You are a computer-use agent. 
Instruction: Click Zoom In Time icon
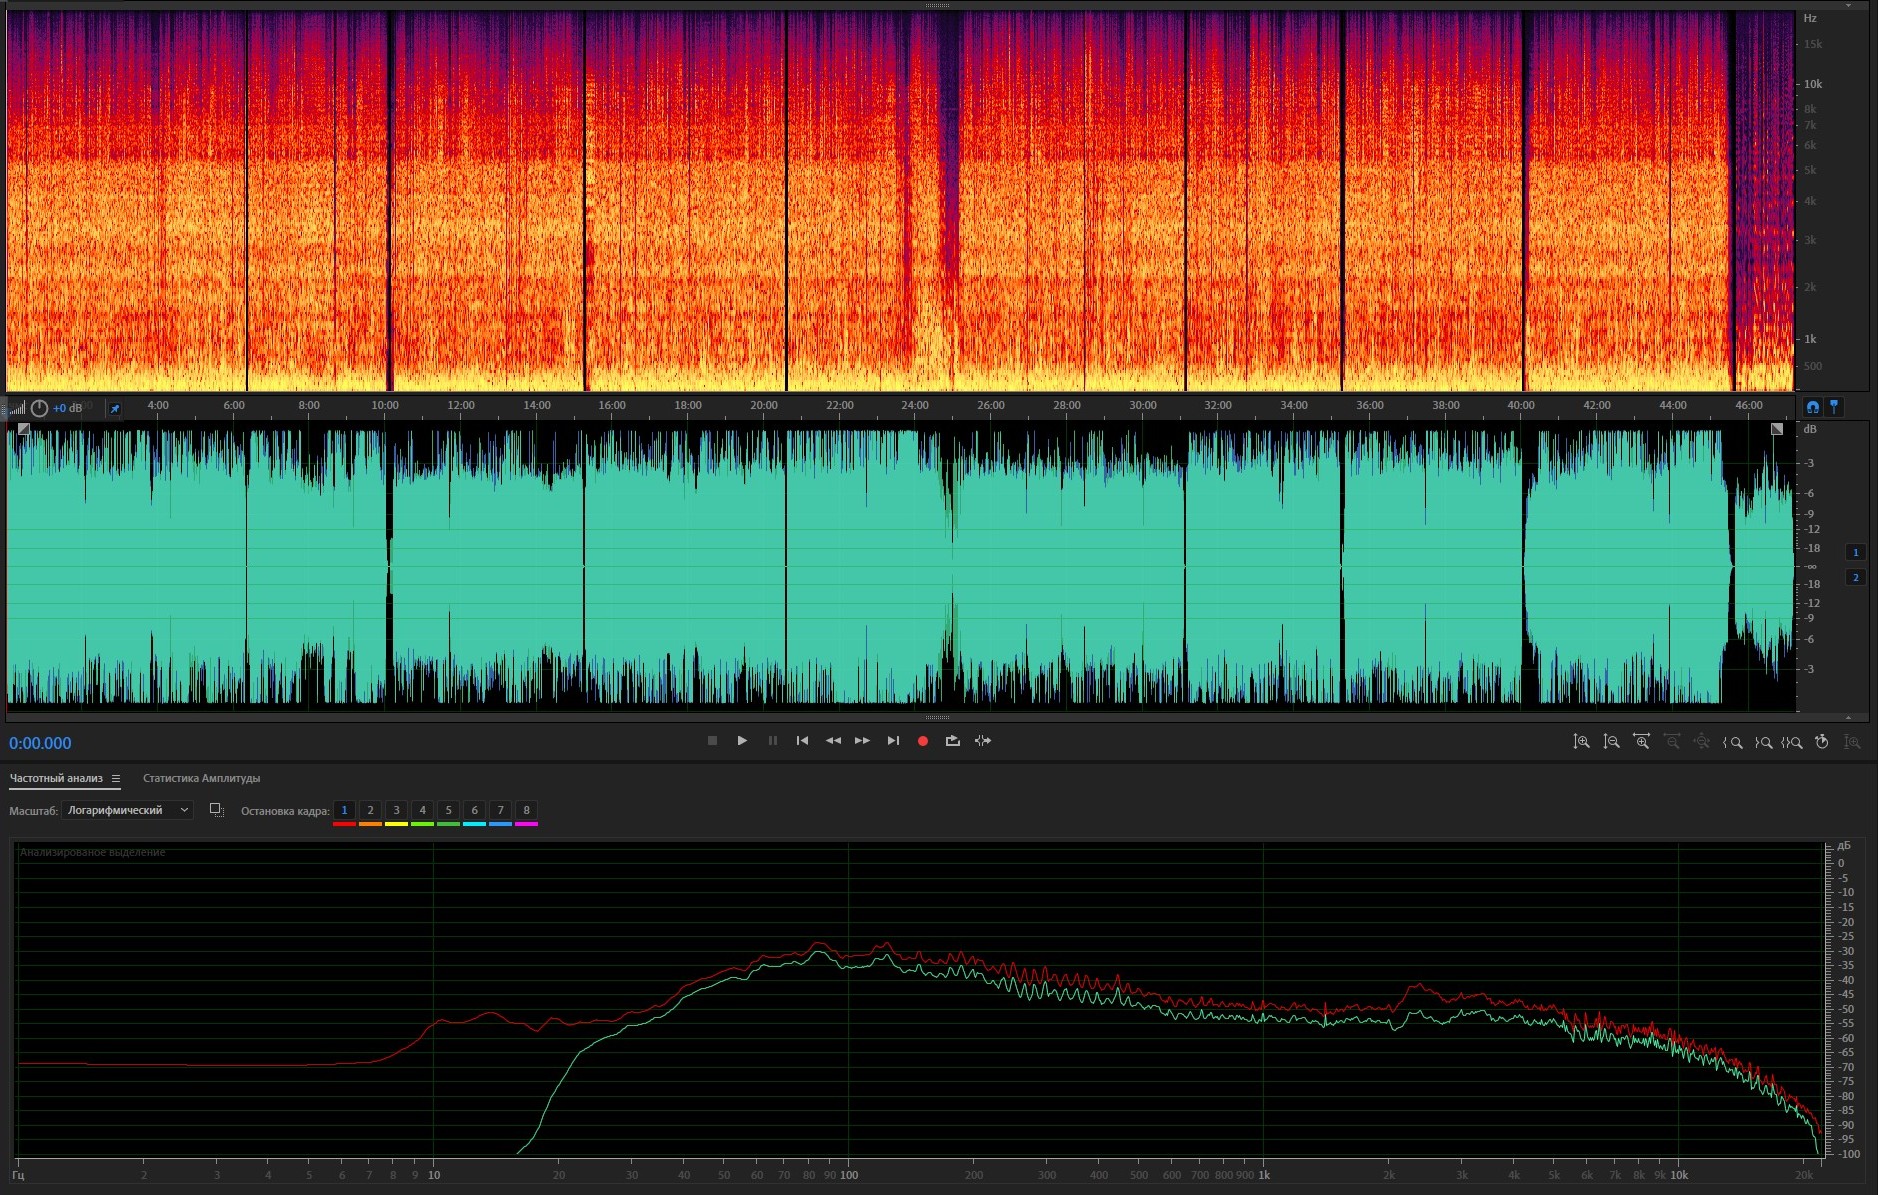pos(1641,742)
